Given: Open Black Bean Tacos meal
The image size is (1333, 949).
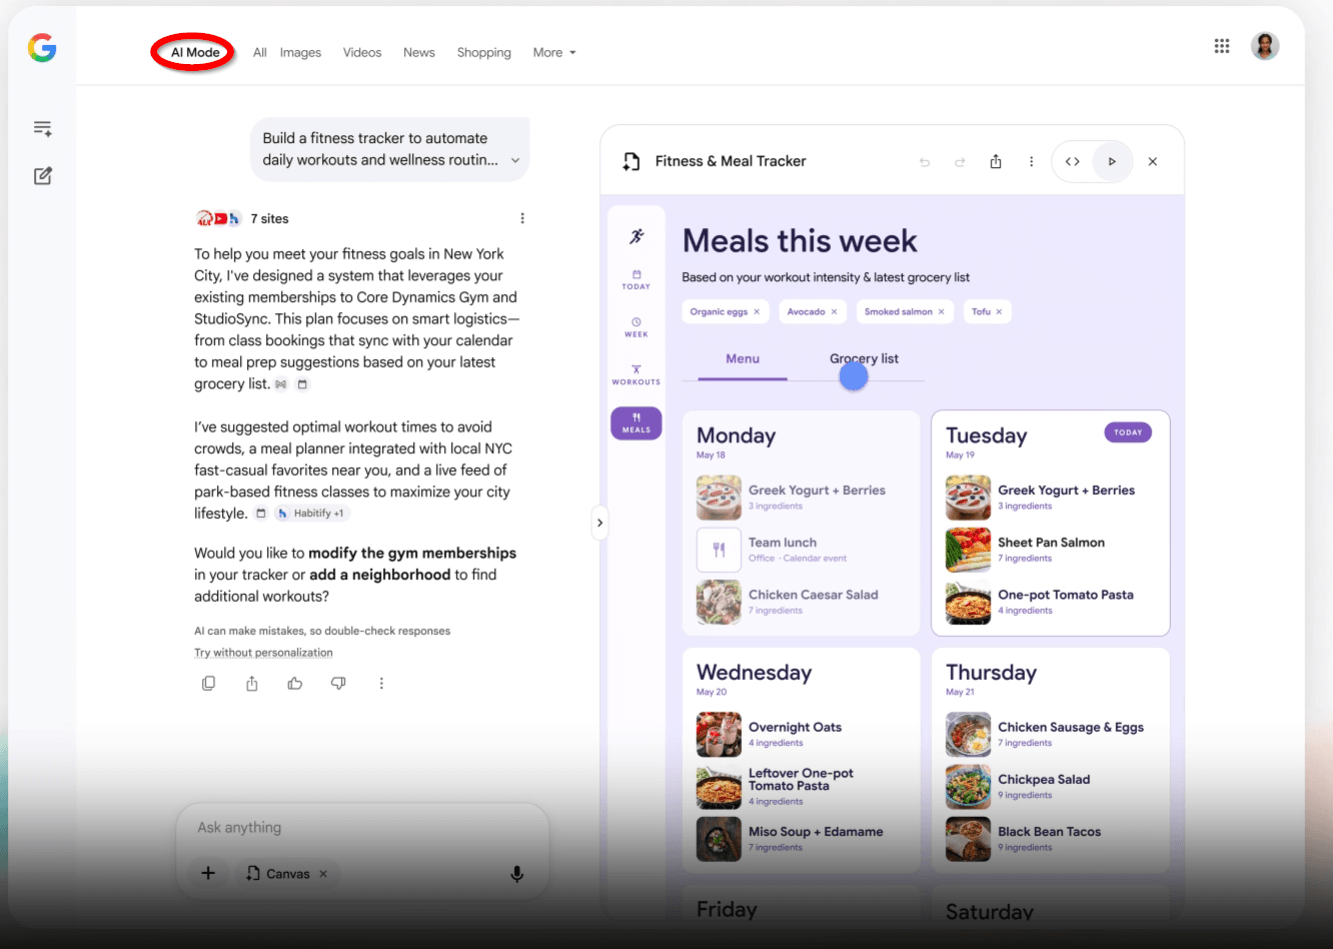Looking at the screenshot, I should point(1050,838).
